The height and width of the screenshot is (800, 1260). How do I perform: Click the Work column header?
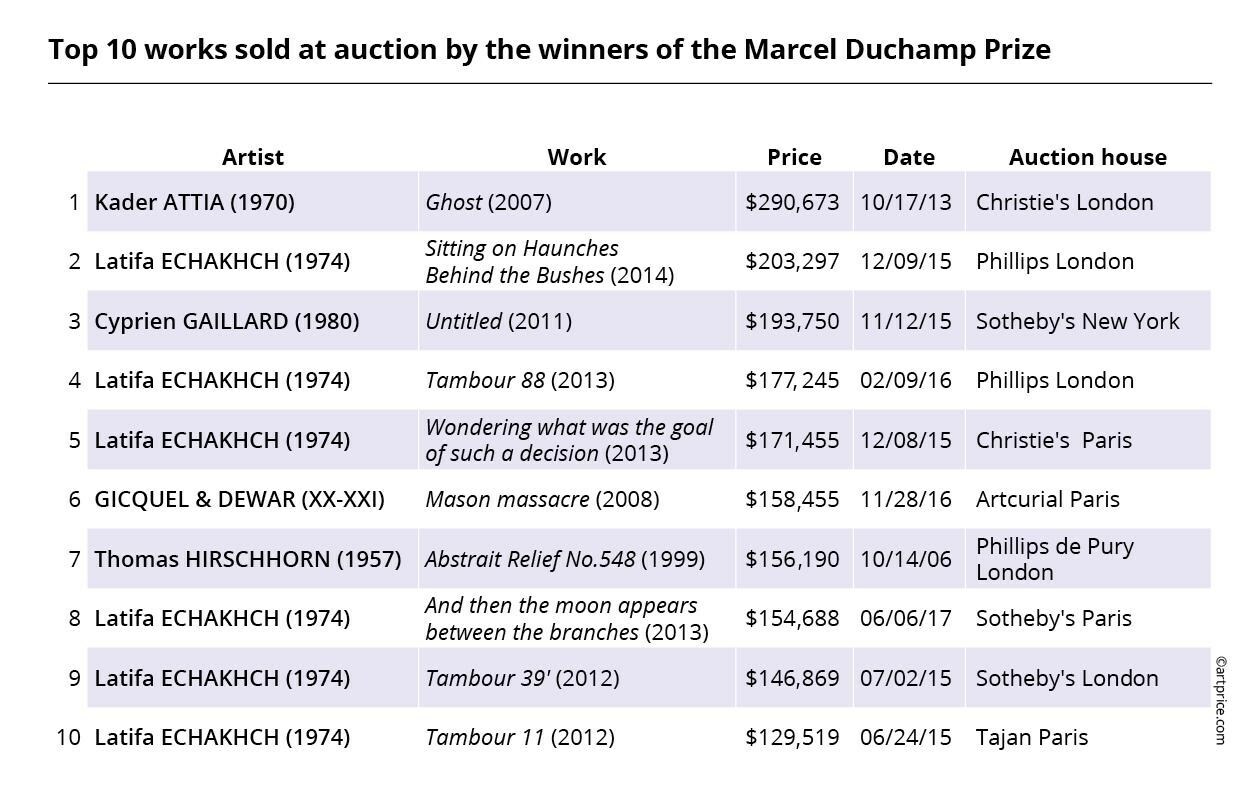pos(576,157)
